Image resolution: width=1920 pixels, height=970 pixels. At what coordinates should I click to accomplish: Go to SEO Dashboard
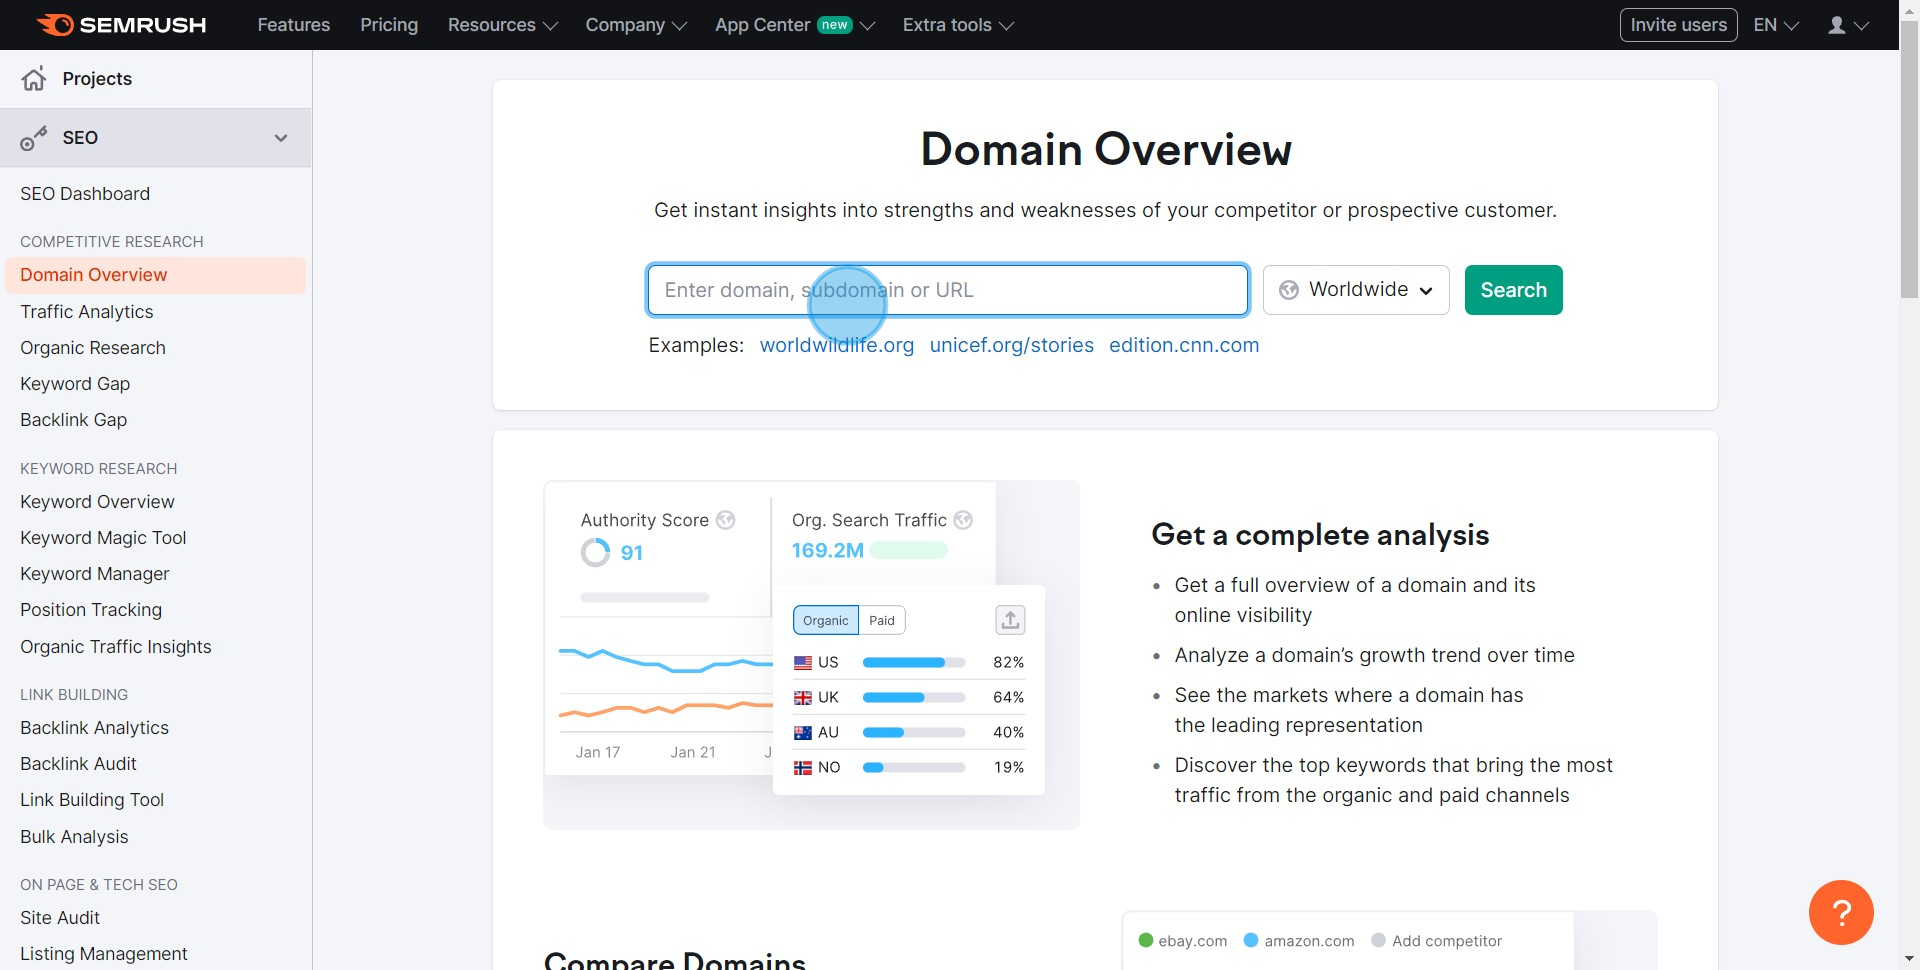click(85, 194)
